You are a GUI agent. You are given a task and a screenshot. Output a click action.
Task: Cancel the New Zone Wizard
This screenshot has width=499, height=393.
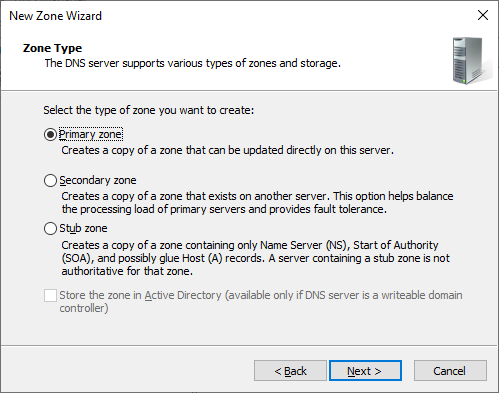point(450,371)
